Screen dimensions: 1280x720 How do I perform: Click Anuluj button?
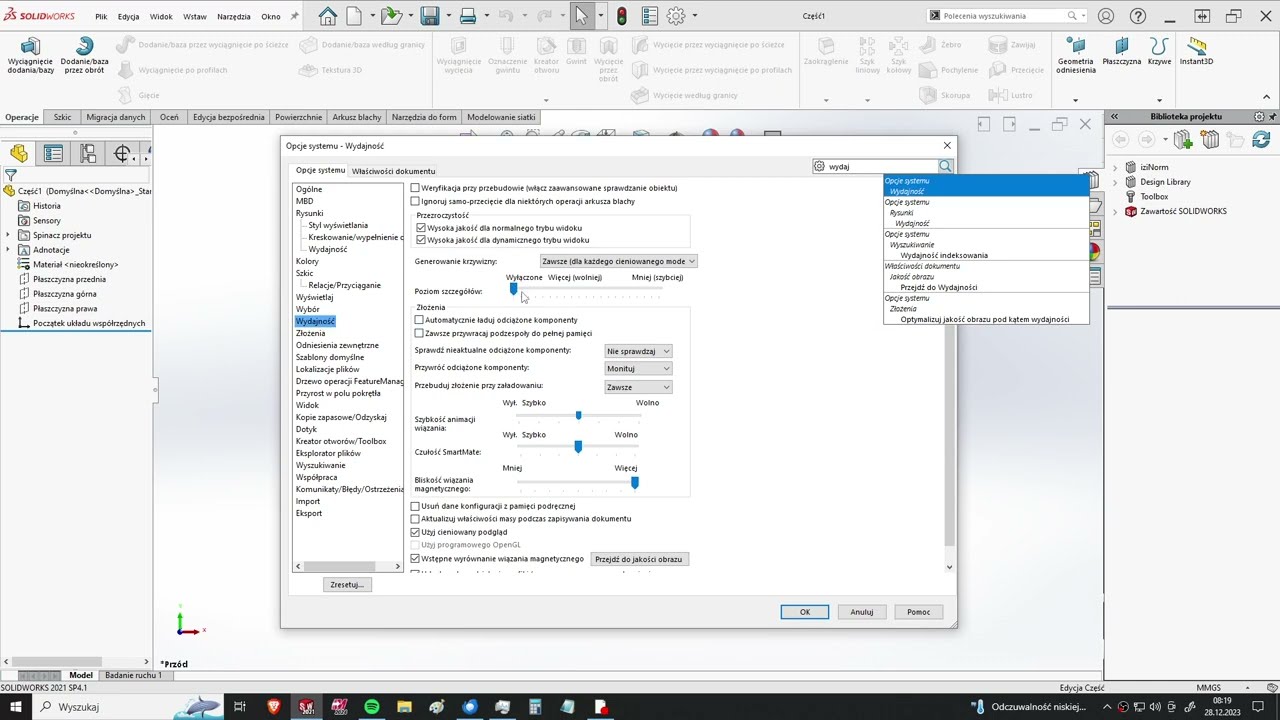pos(862,612)
